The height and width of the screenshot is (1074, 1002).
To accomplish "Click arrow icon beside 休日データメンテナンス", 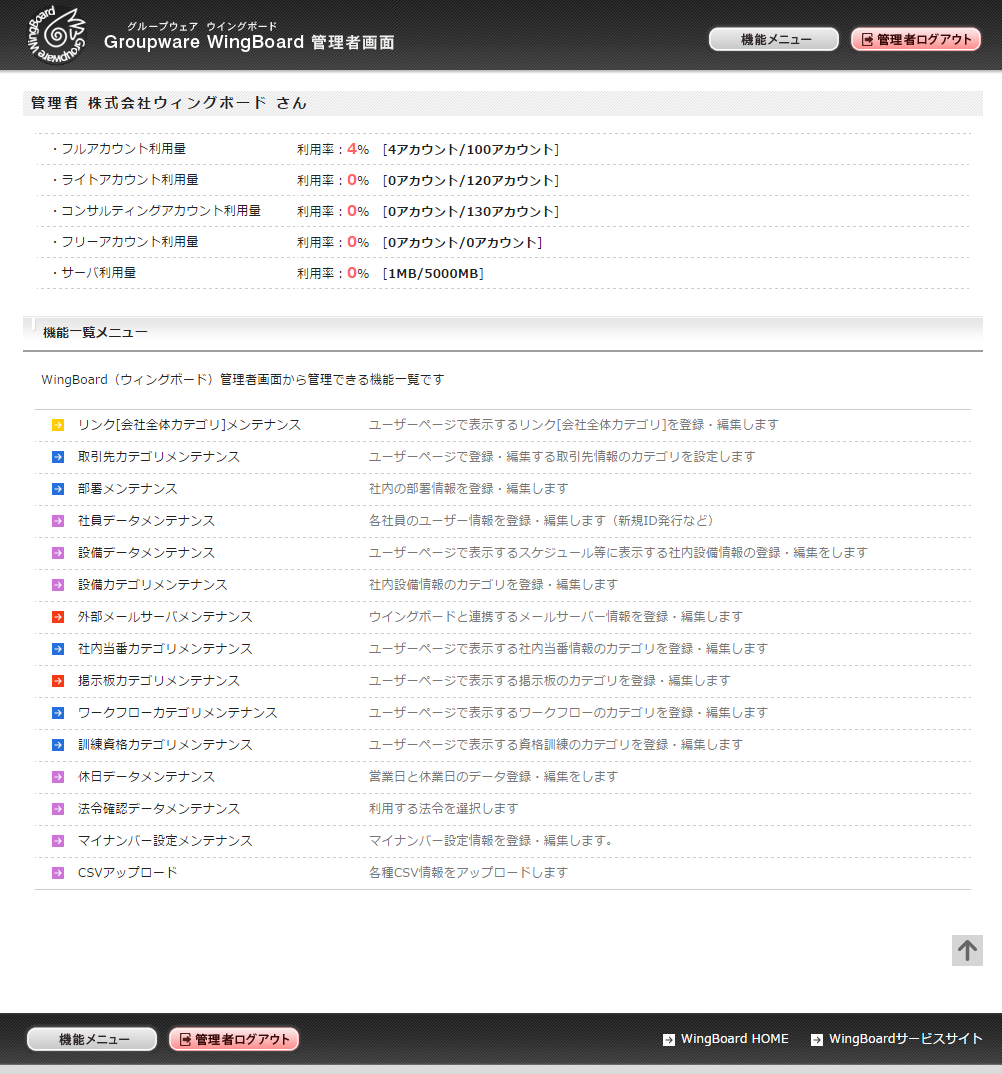I will tap(58, 777).
